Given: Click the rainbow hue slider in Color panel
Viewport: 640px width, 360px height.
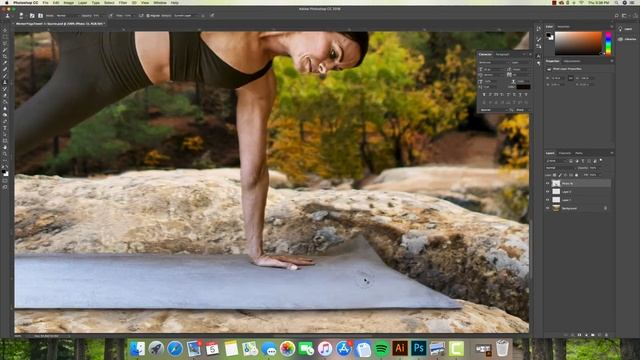Looking at the screenshot, I should (608, 44).
